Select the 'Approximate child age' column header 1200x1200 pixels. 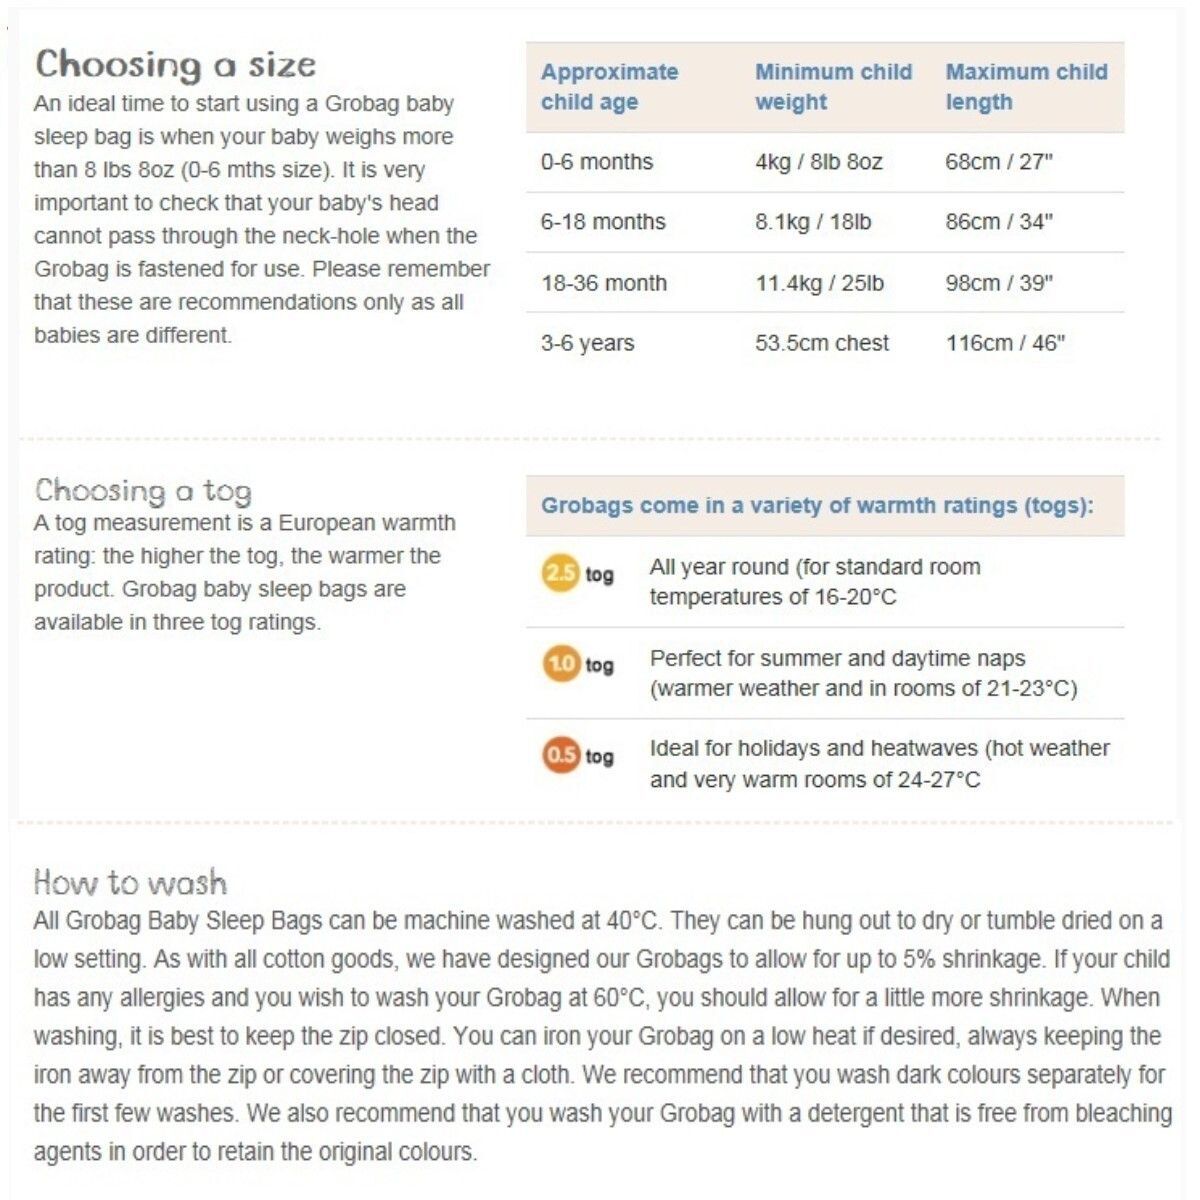coord(610,87)
